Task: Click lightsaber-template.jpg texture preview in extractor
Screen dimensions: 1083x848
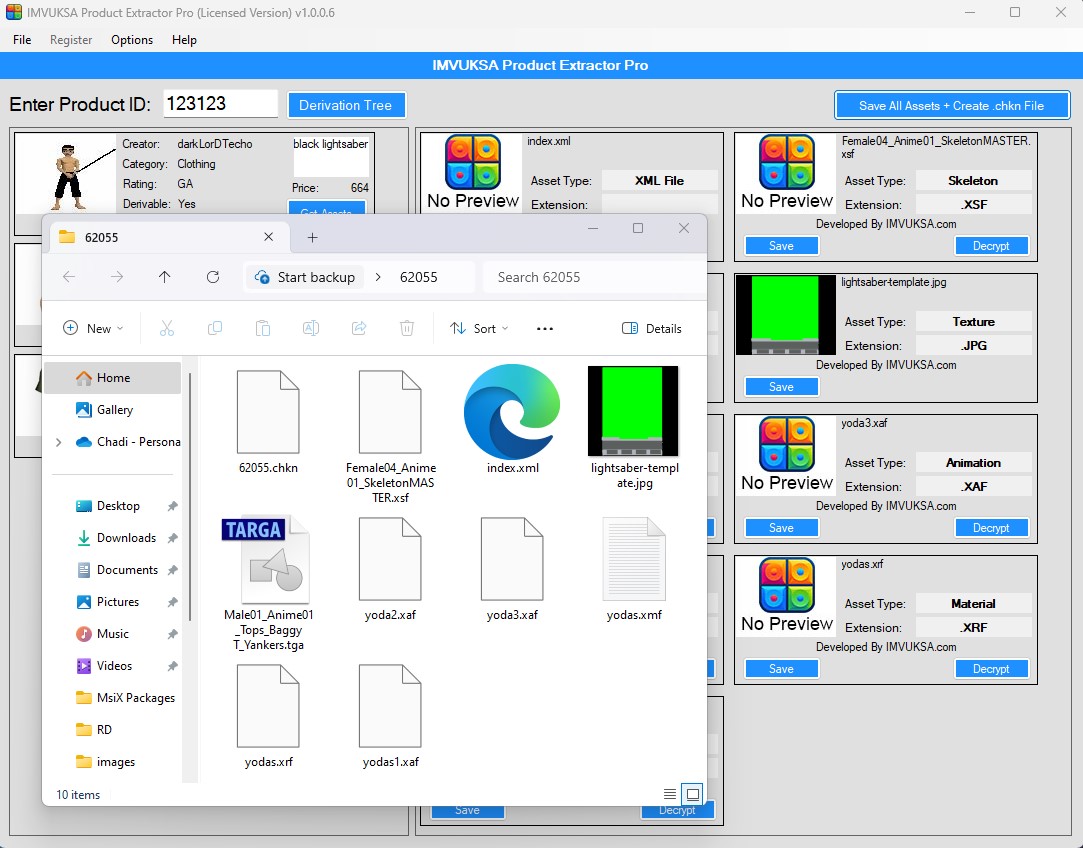Action: (x=786, y=315)
